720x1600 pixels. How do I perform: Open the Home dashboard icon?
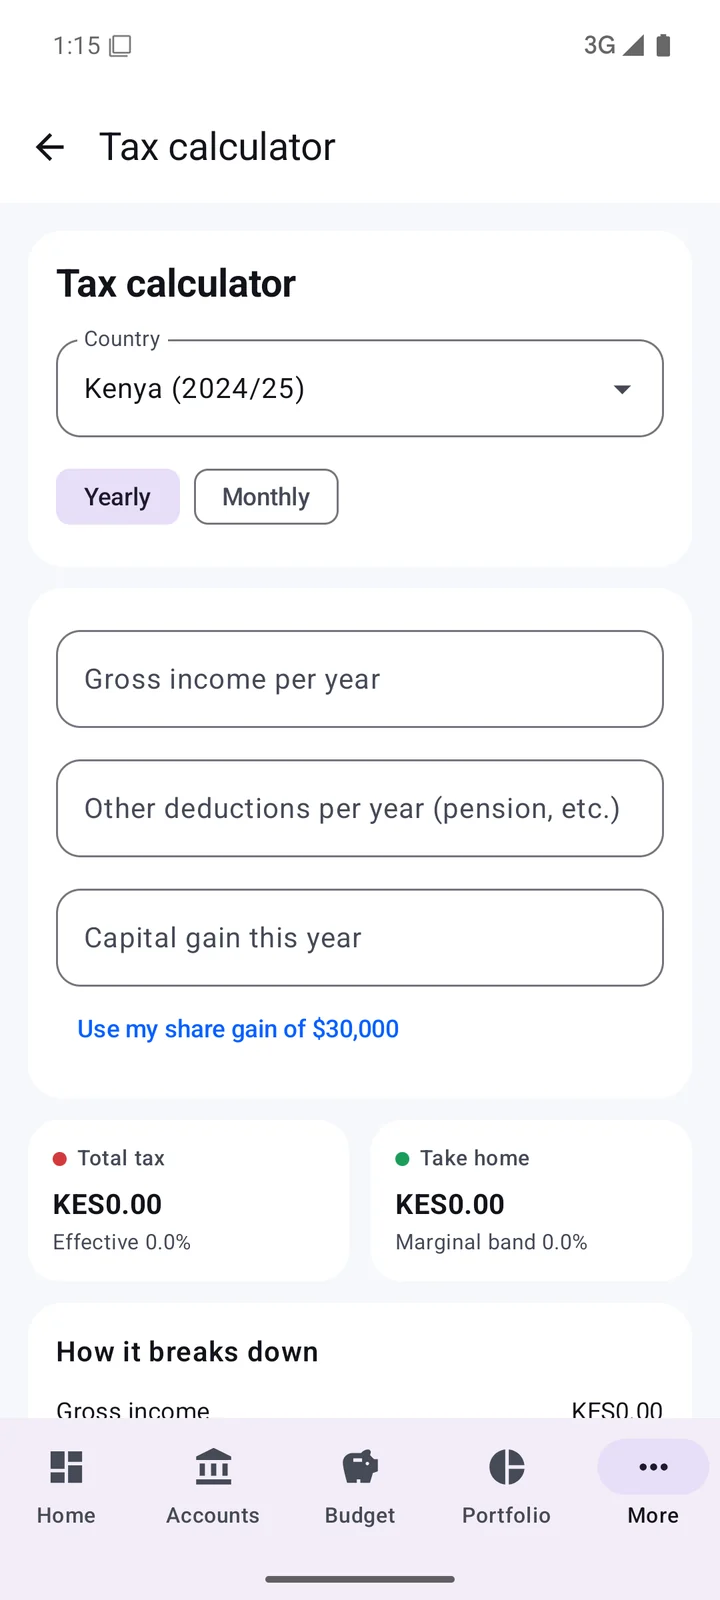tap(66, 1467)
